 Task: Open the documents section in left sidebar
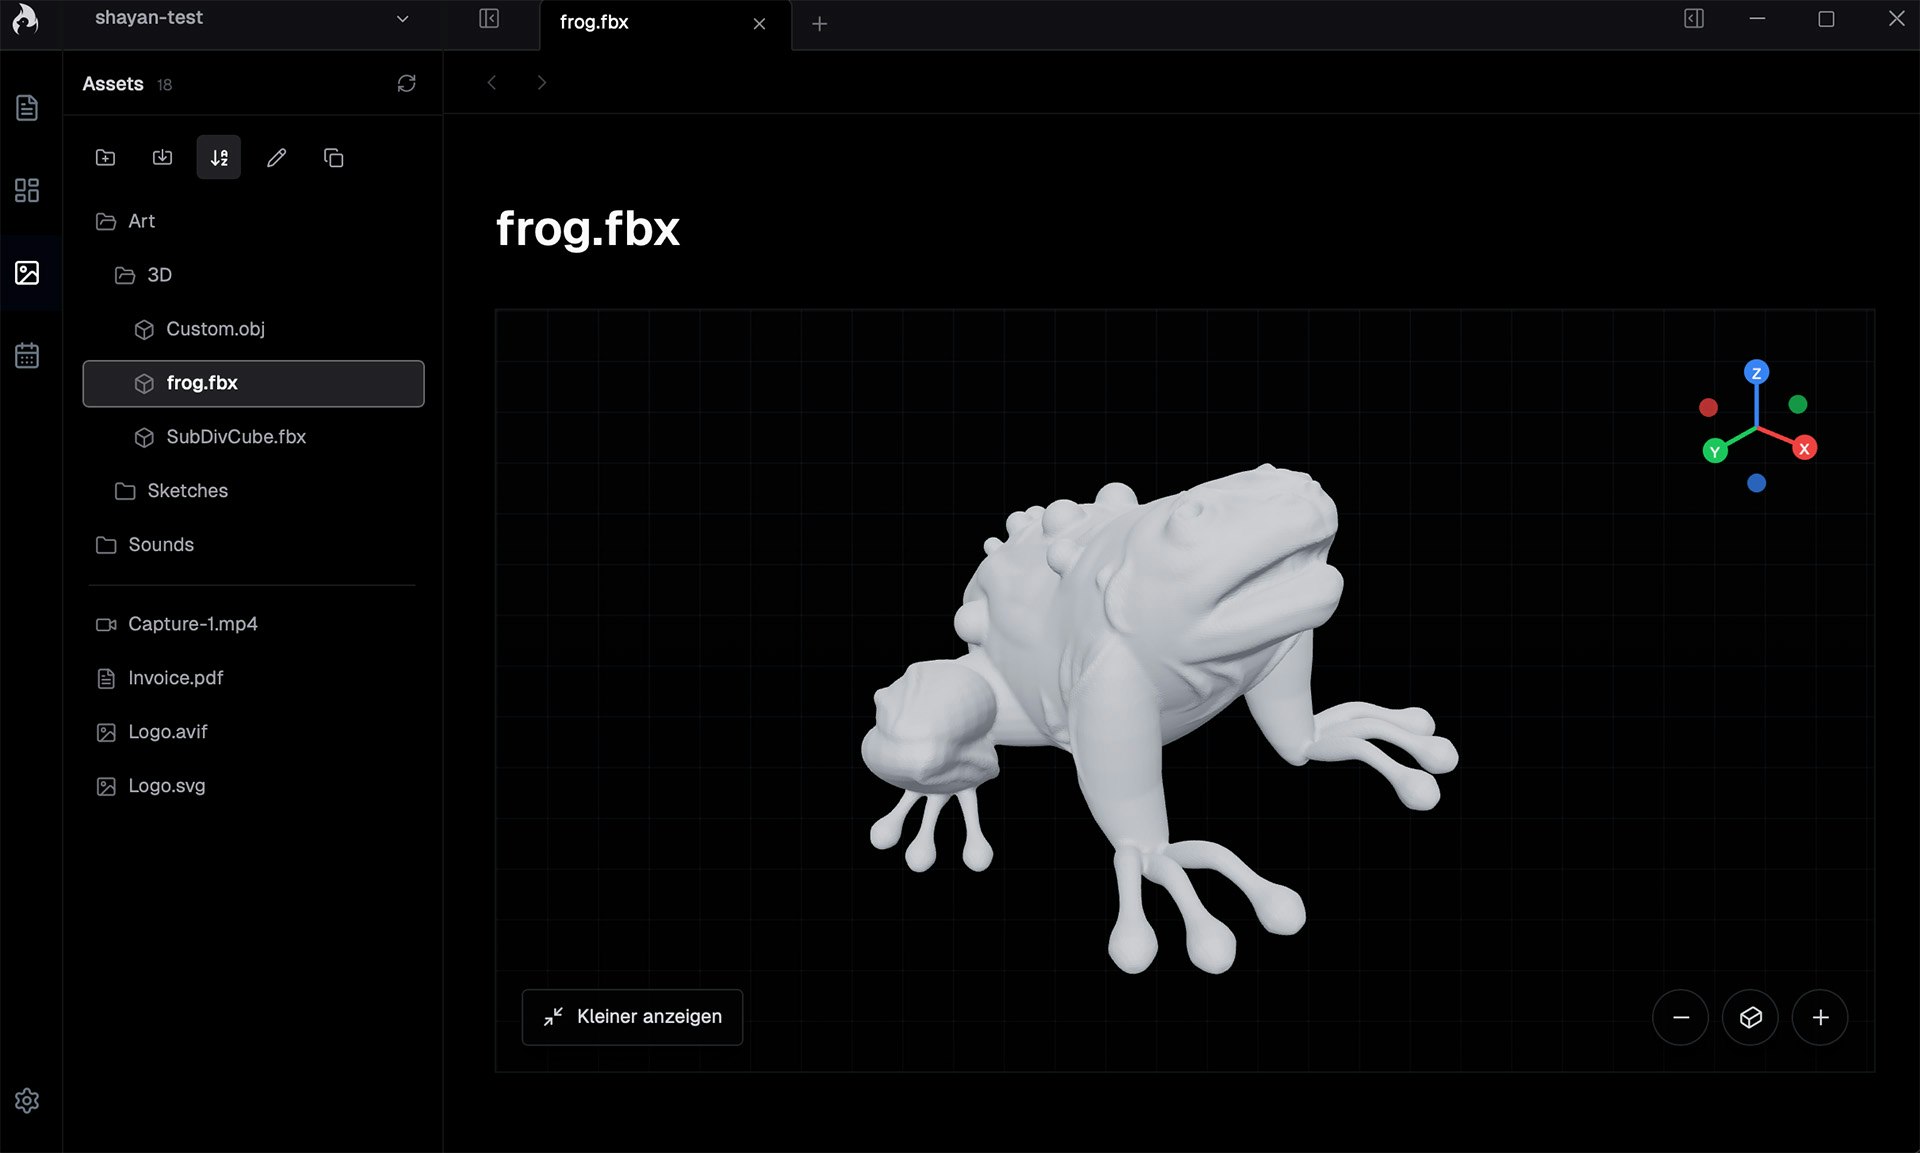click(27, 108)
